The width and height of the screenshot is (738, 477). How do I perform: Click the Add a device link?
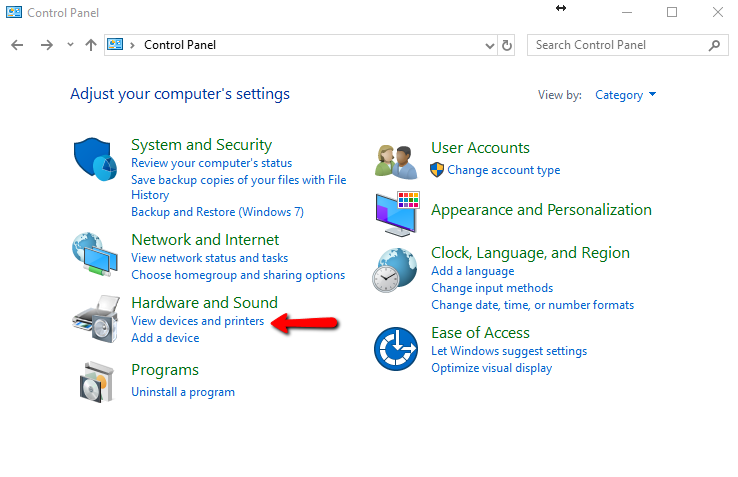[165, 338]
